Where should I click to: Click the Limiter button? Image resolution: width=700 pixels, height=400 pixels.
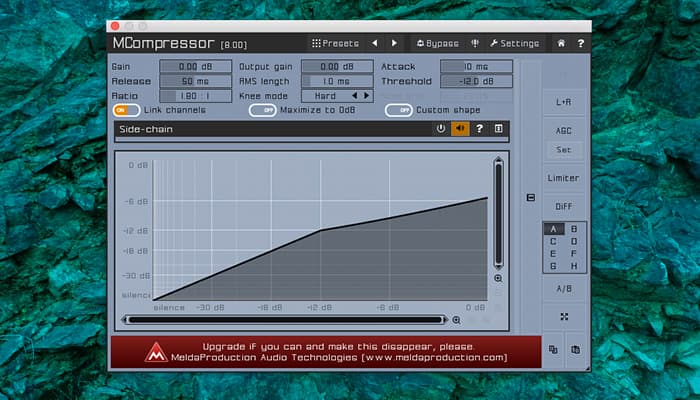pyautogui.click(x=563, y=178)
